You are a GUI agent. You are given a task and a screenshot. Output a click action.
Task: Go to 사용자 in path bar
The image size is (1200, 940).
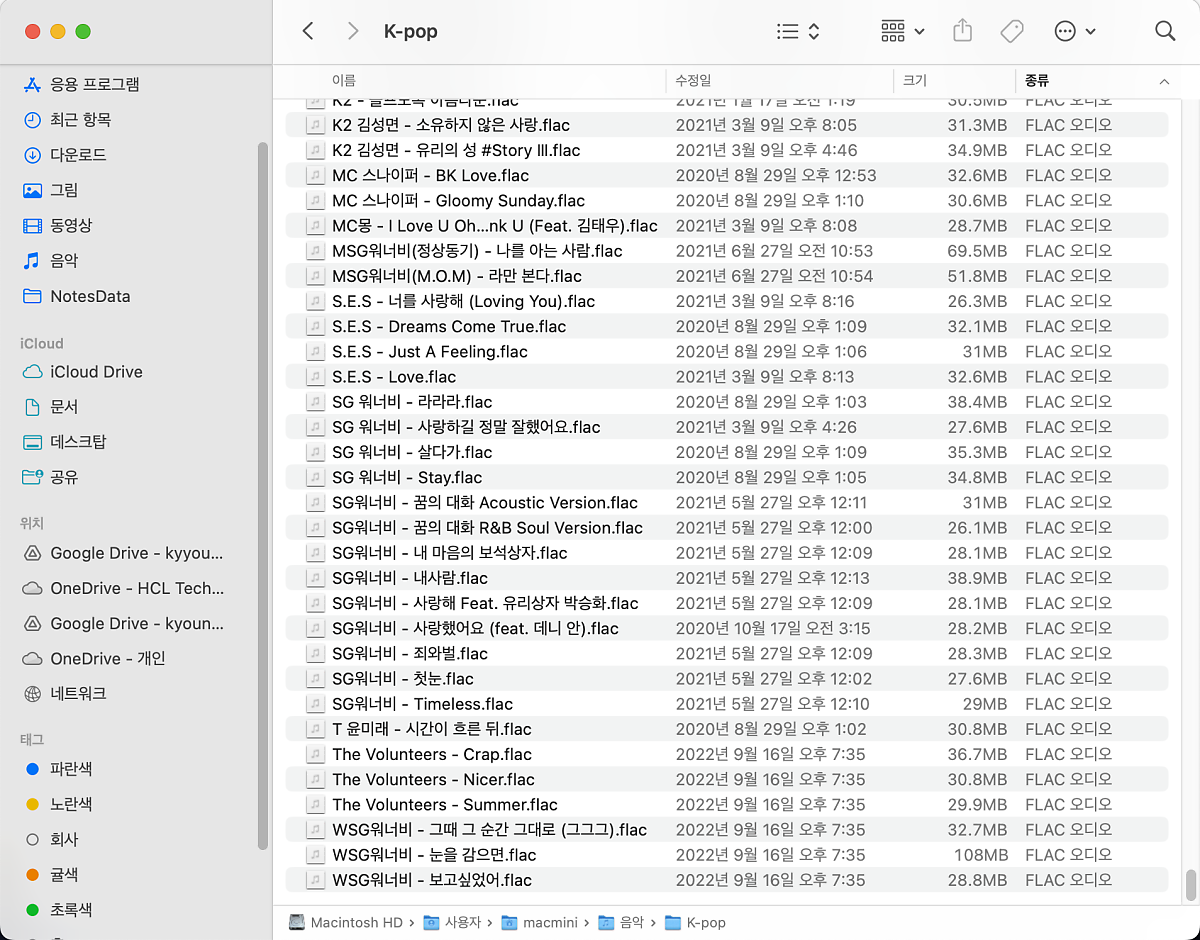[x=452, y=923]
